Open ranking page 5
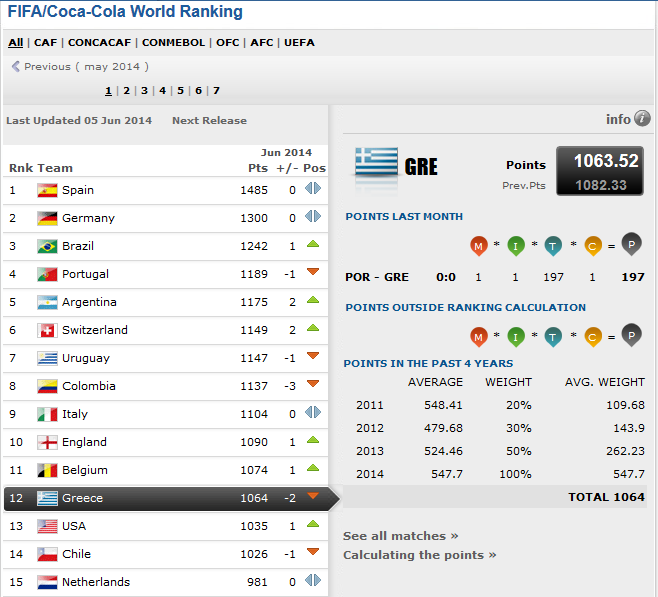 pos(180,91)
